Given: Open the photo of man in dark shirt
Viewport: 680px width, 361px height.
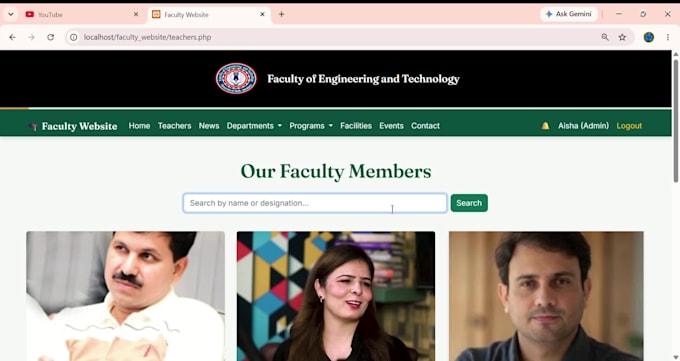Looking at the screenshot, I should point(546,296).
